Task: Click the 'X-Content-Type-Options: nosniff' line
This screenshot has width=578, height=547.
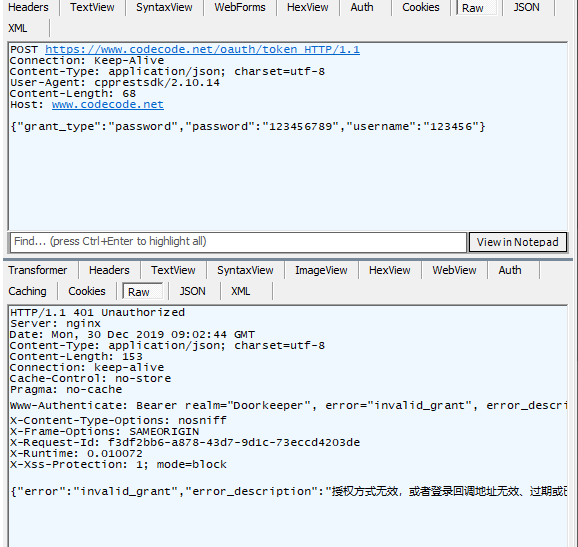Action: [118, 421]
